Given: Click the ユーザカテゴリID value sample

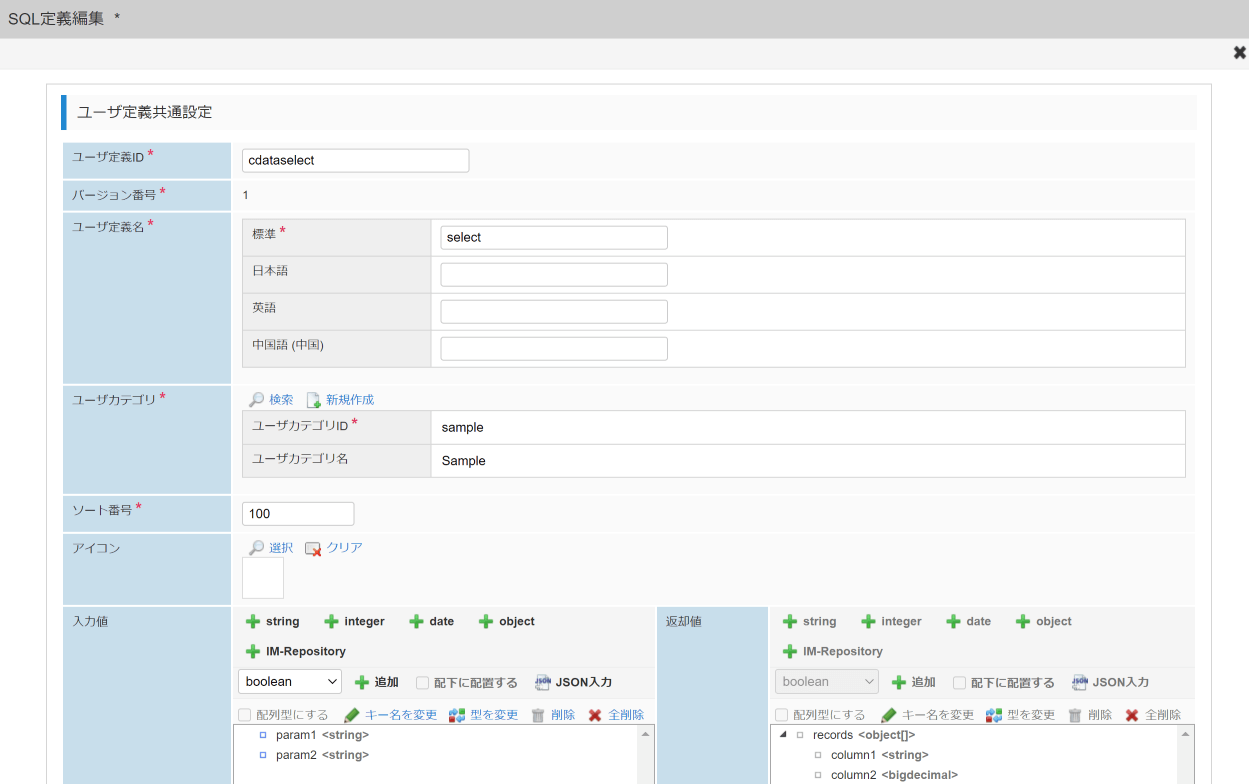Looking at the screenshot, I should pos(463,427).
